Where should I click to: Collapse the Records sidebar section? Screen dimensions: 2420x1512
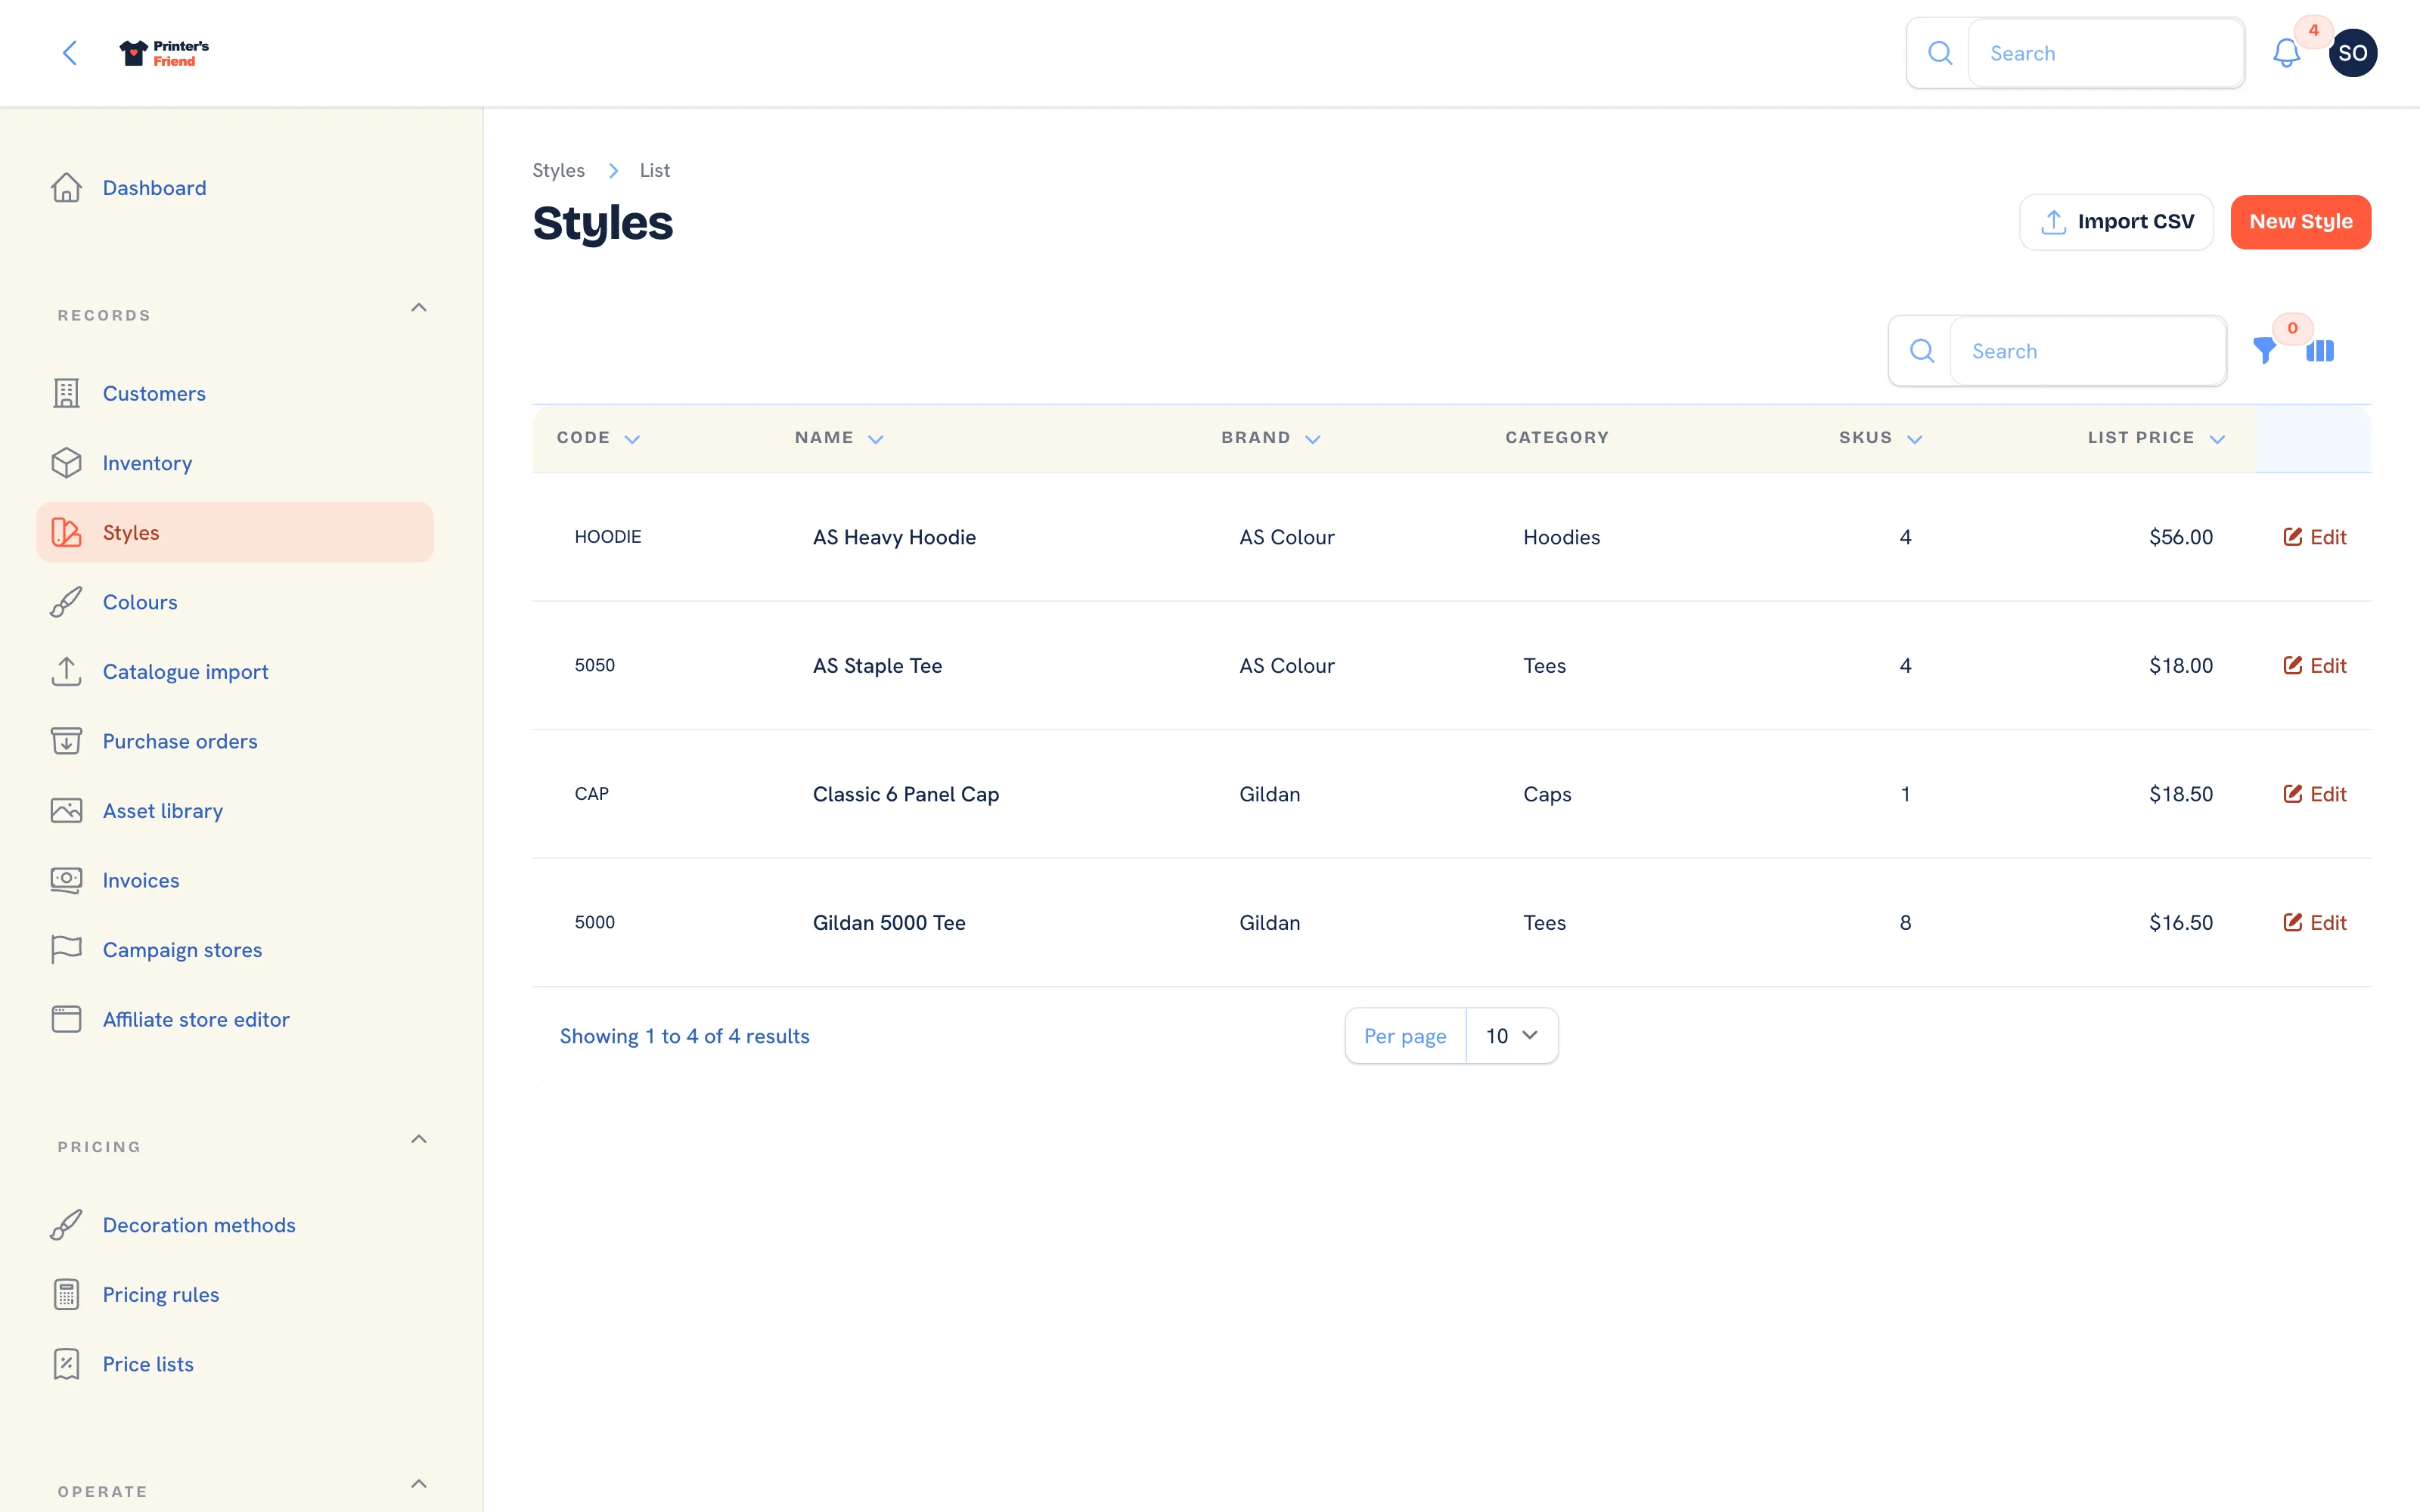pos(419,308)
